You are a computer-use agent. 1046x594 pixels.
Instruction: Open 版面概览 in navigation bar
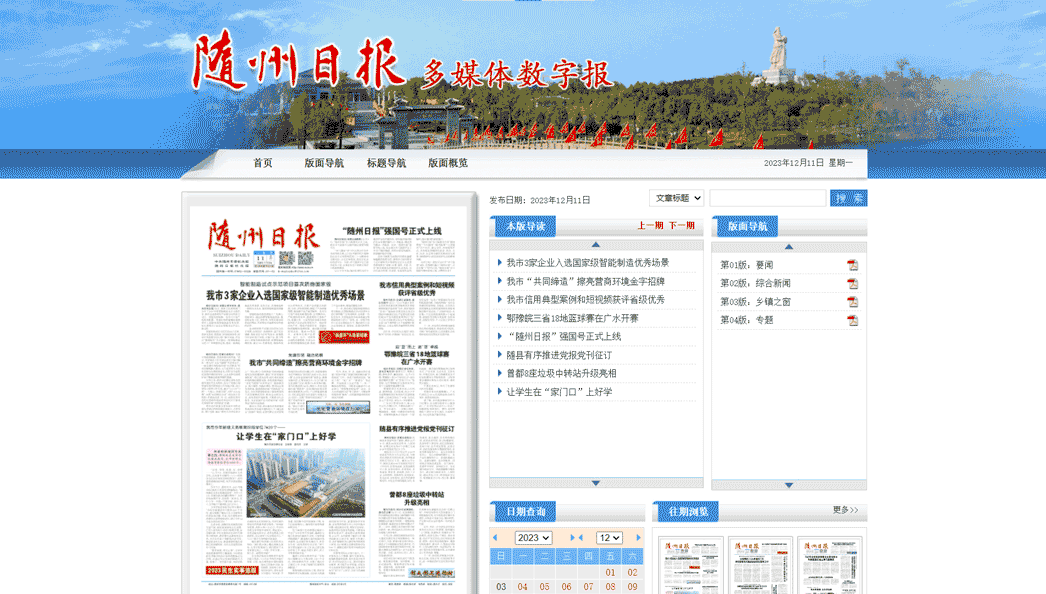pyautogui.click(x=448, y=163)
